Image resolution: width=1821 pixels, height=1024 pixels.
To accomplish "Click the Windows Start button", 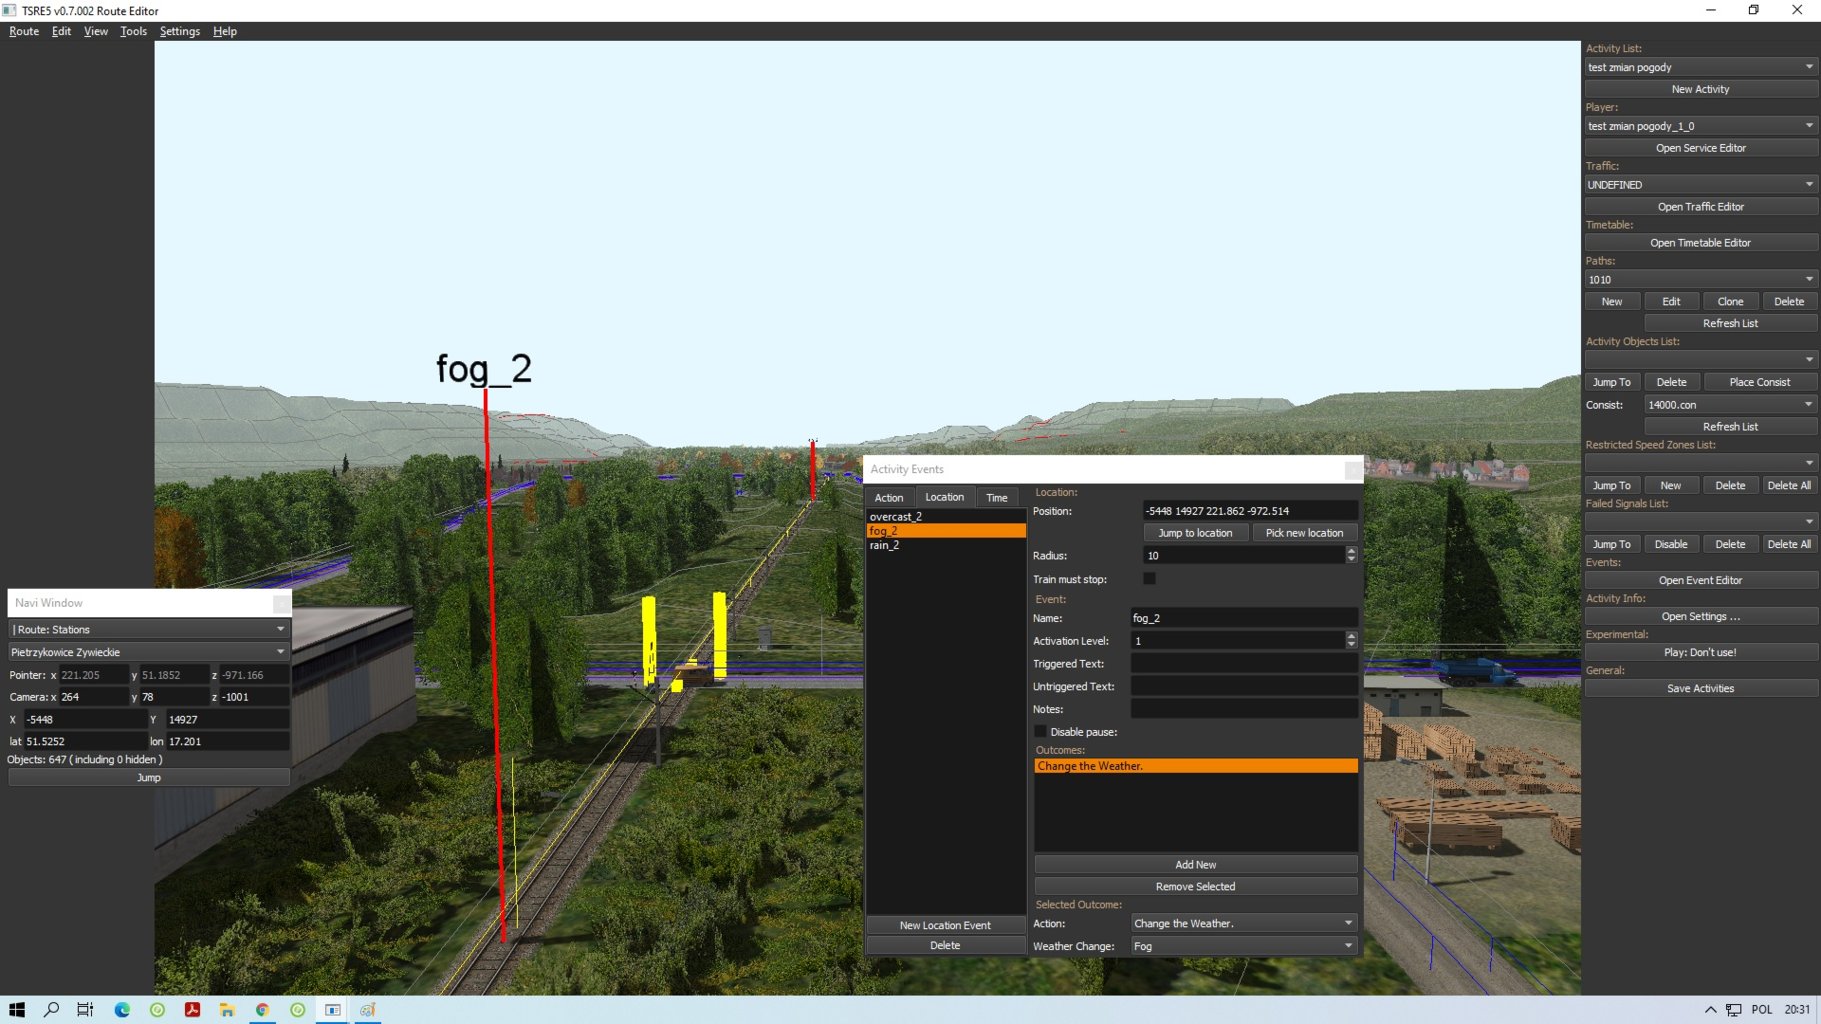I will point(17,1010).
